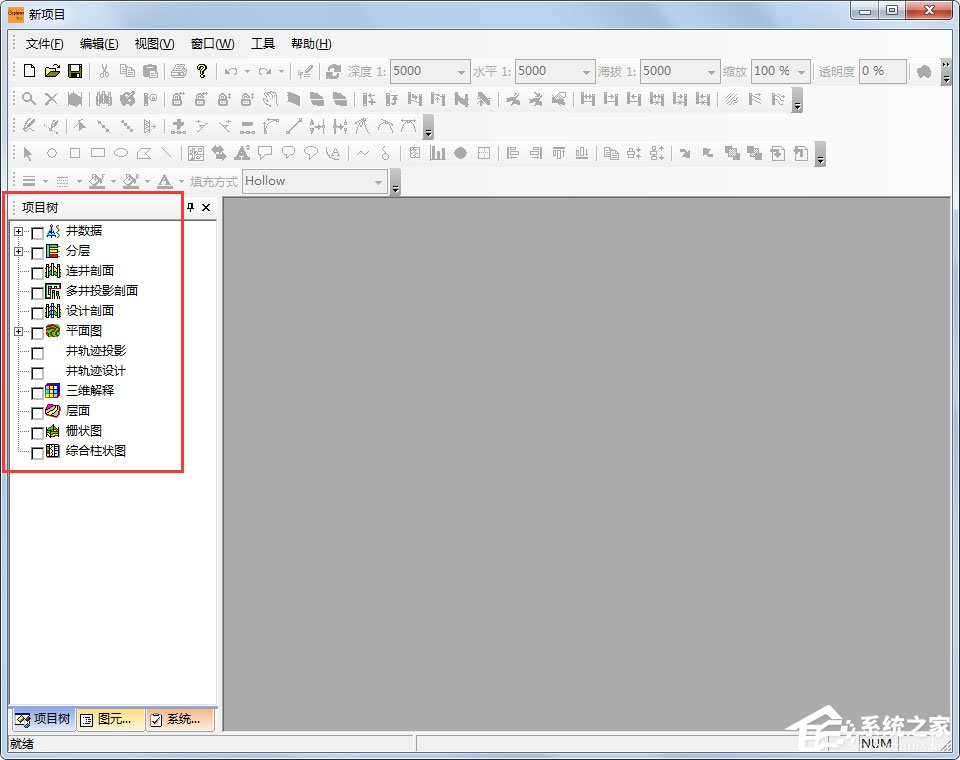Create a new project file
The image size is (960, 760).
coord(29,71)
